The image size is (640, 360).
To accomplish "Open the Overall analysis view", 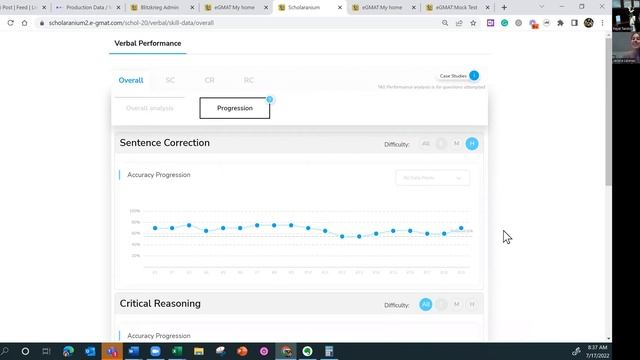I will (150, 108).
